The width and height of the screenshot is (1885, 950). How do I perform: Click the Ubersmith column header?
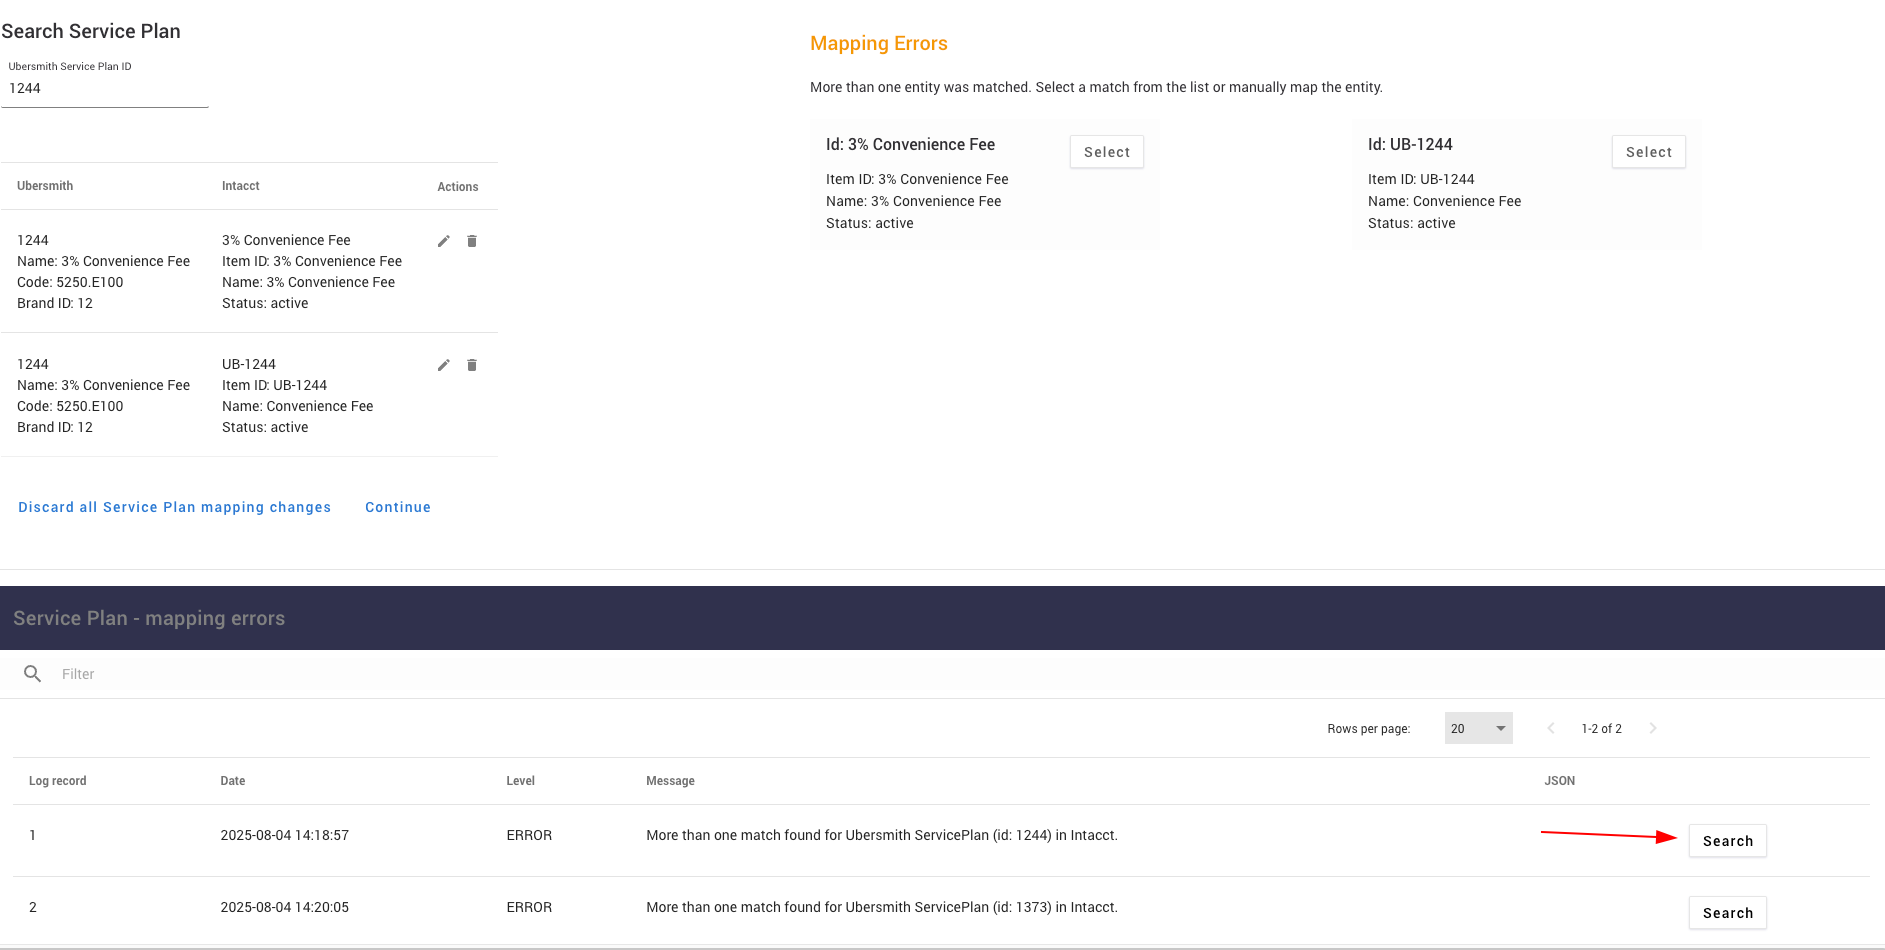point(45,186)
